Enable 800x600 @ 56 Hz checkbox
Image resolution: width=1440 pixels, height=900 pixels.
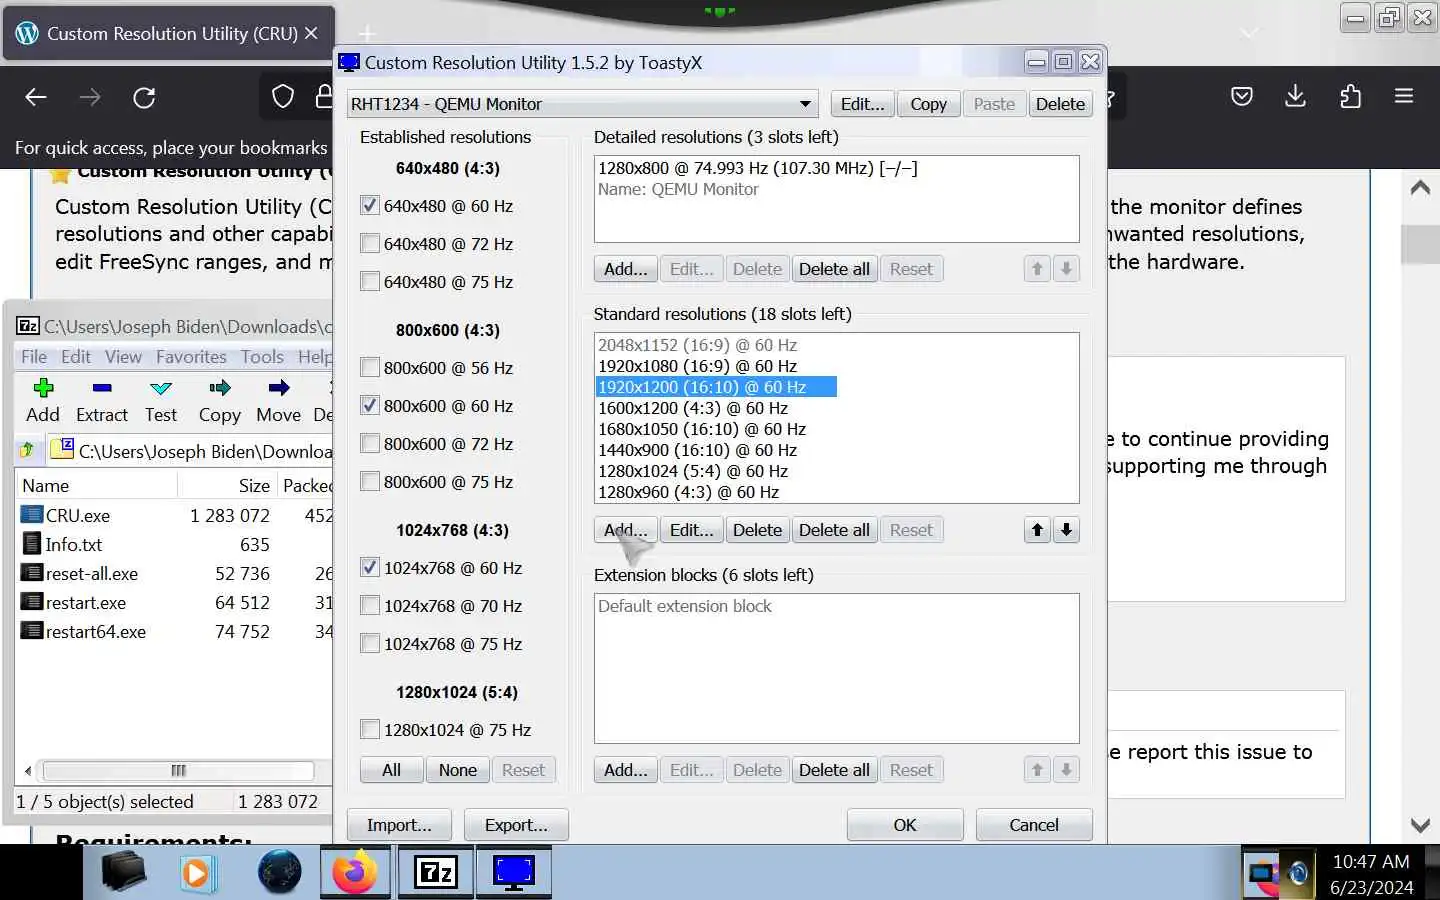[x=370, y=368]
